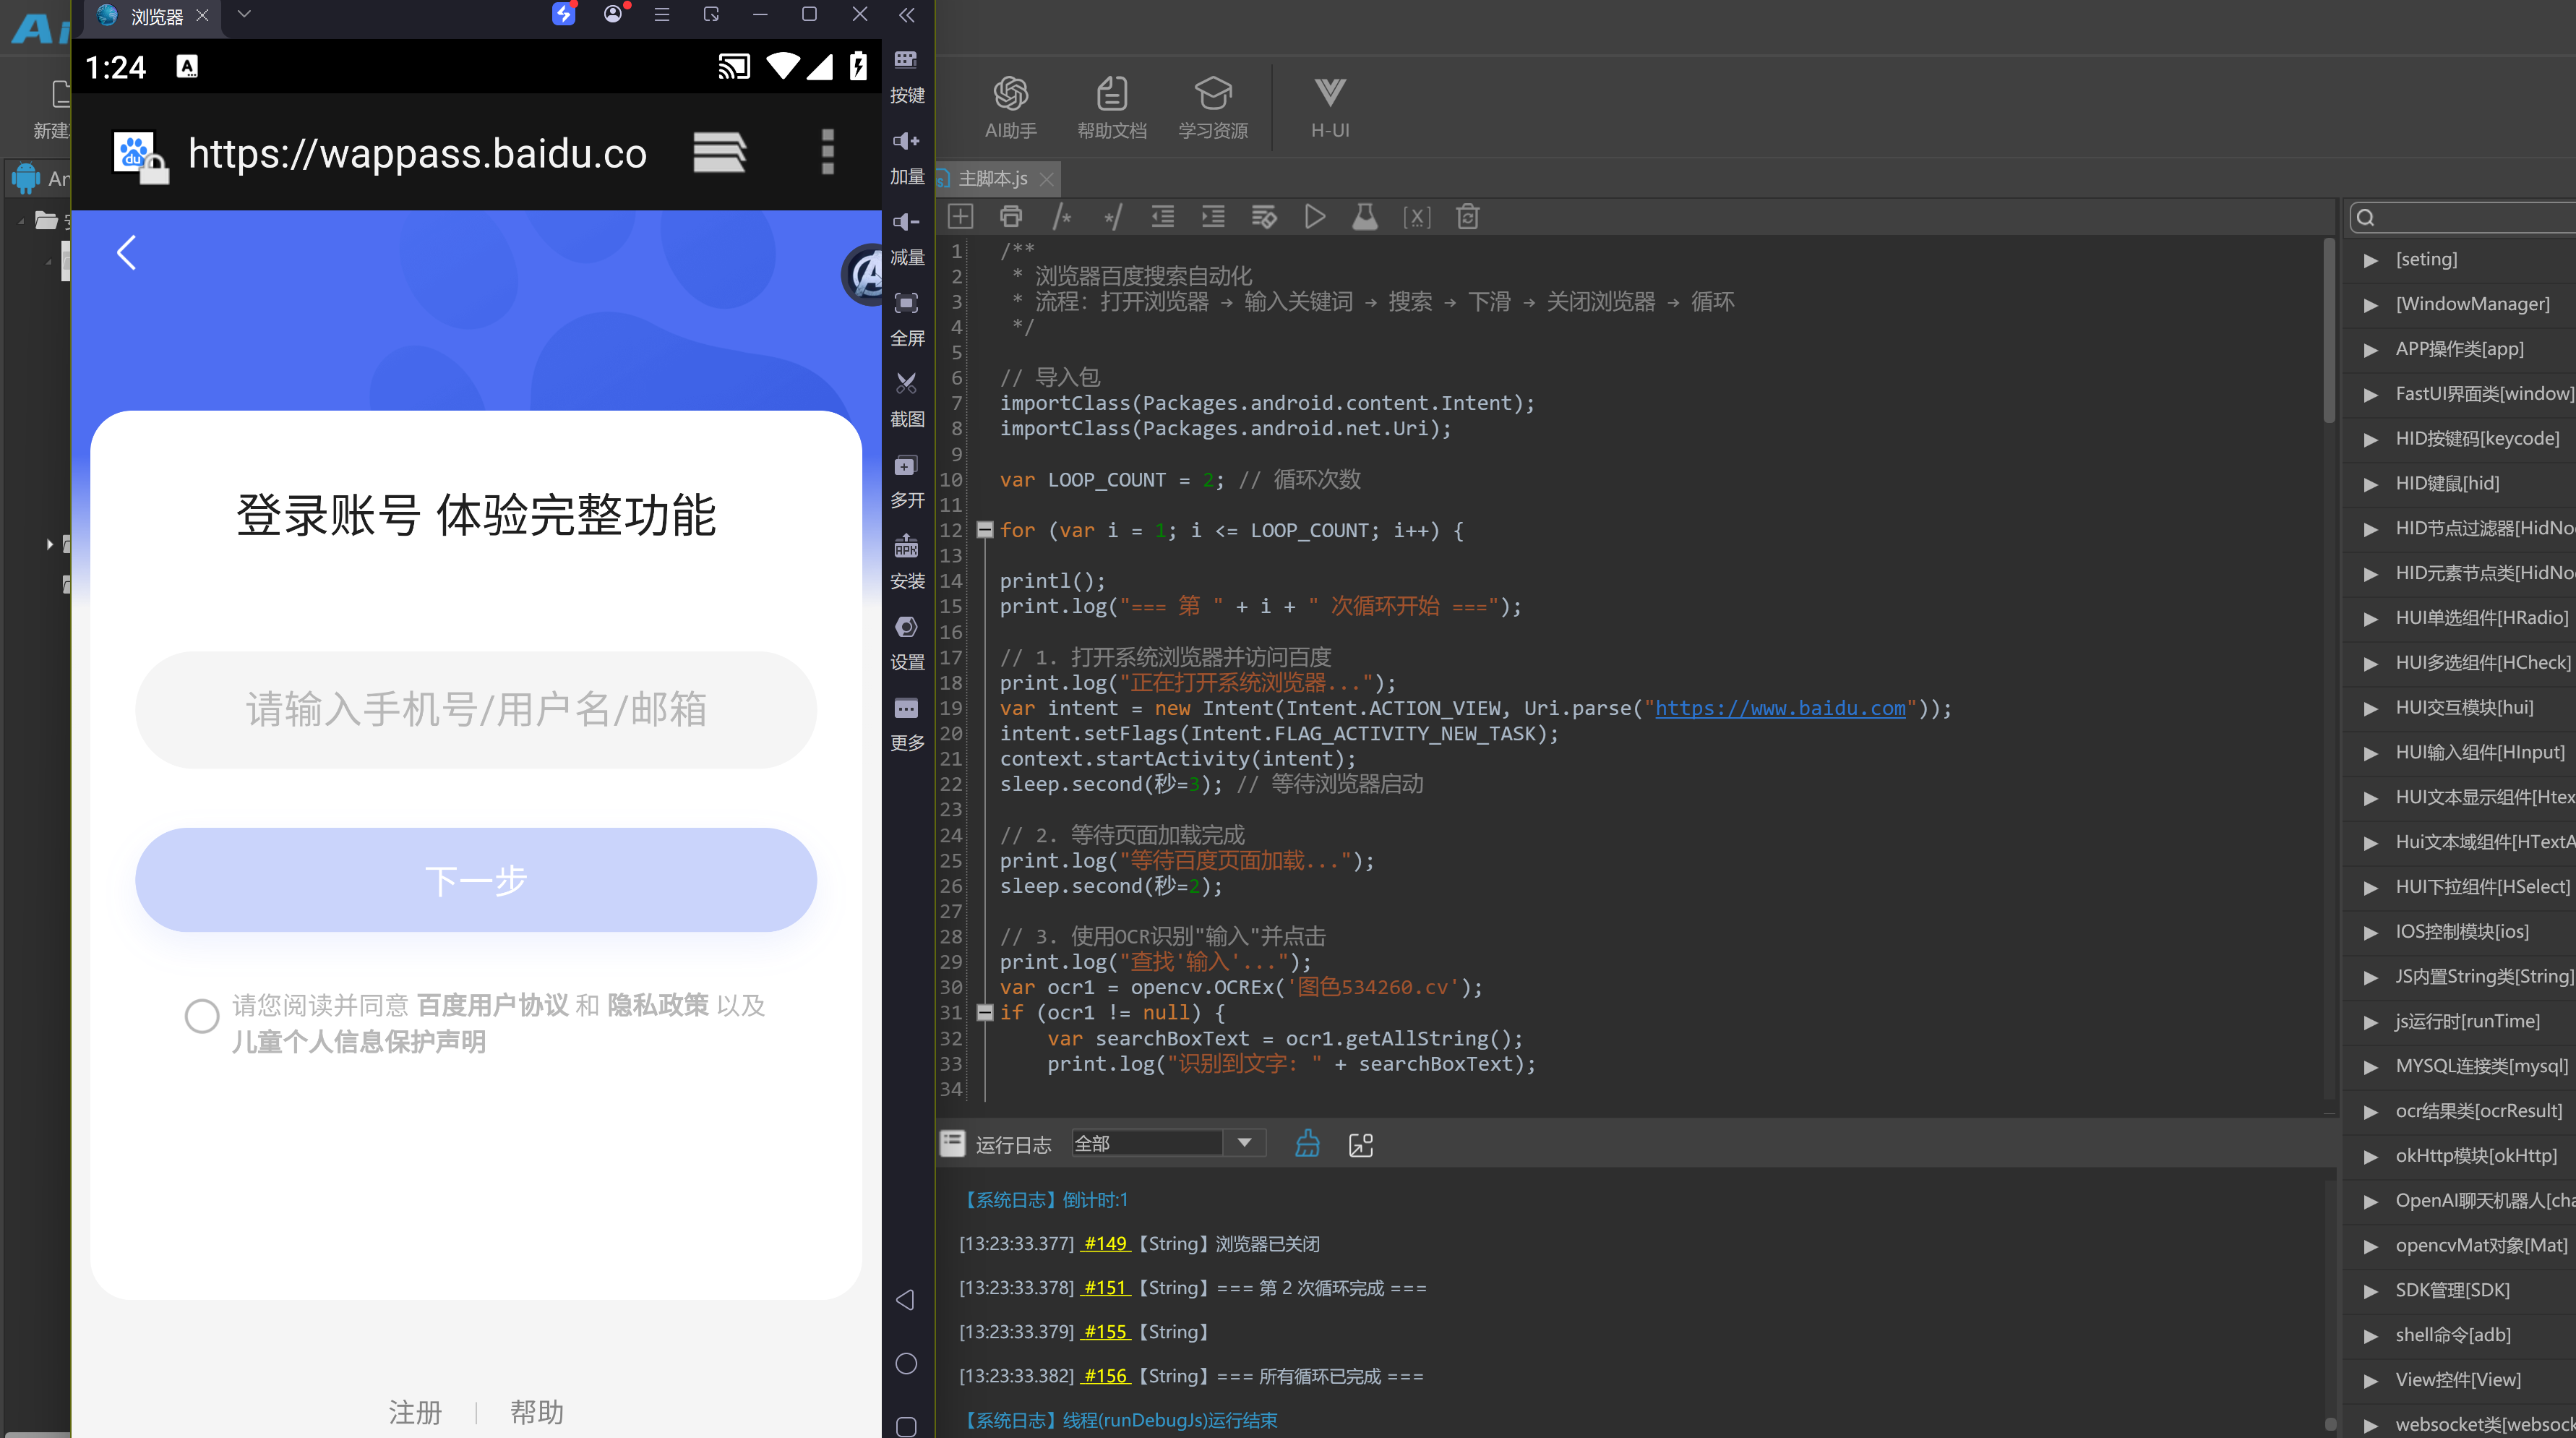
Task: Clear the run log with broom icon
Action: [1307, 1144]
